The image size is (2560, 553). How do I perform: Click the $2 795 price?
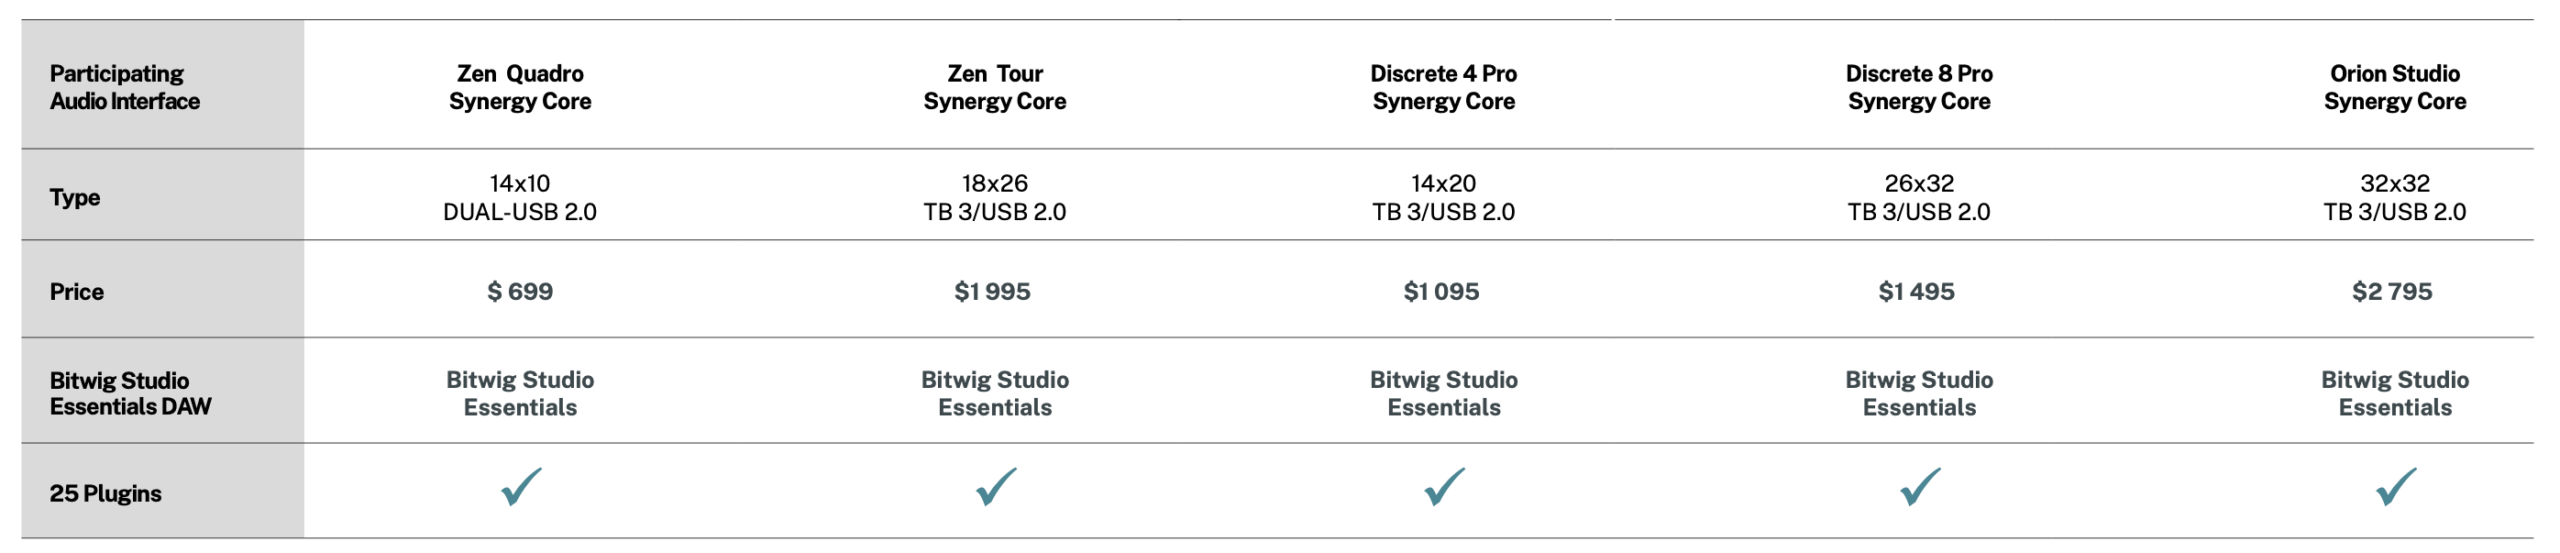(2392, 291)
